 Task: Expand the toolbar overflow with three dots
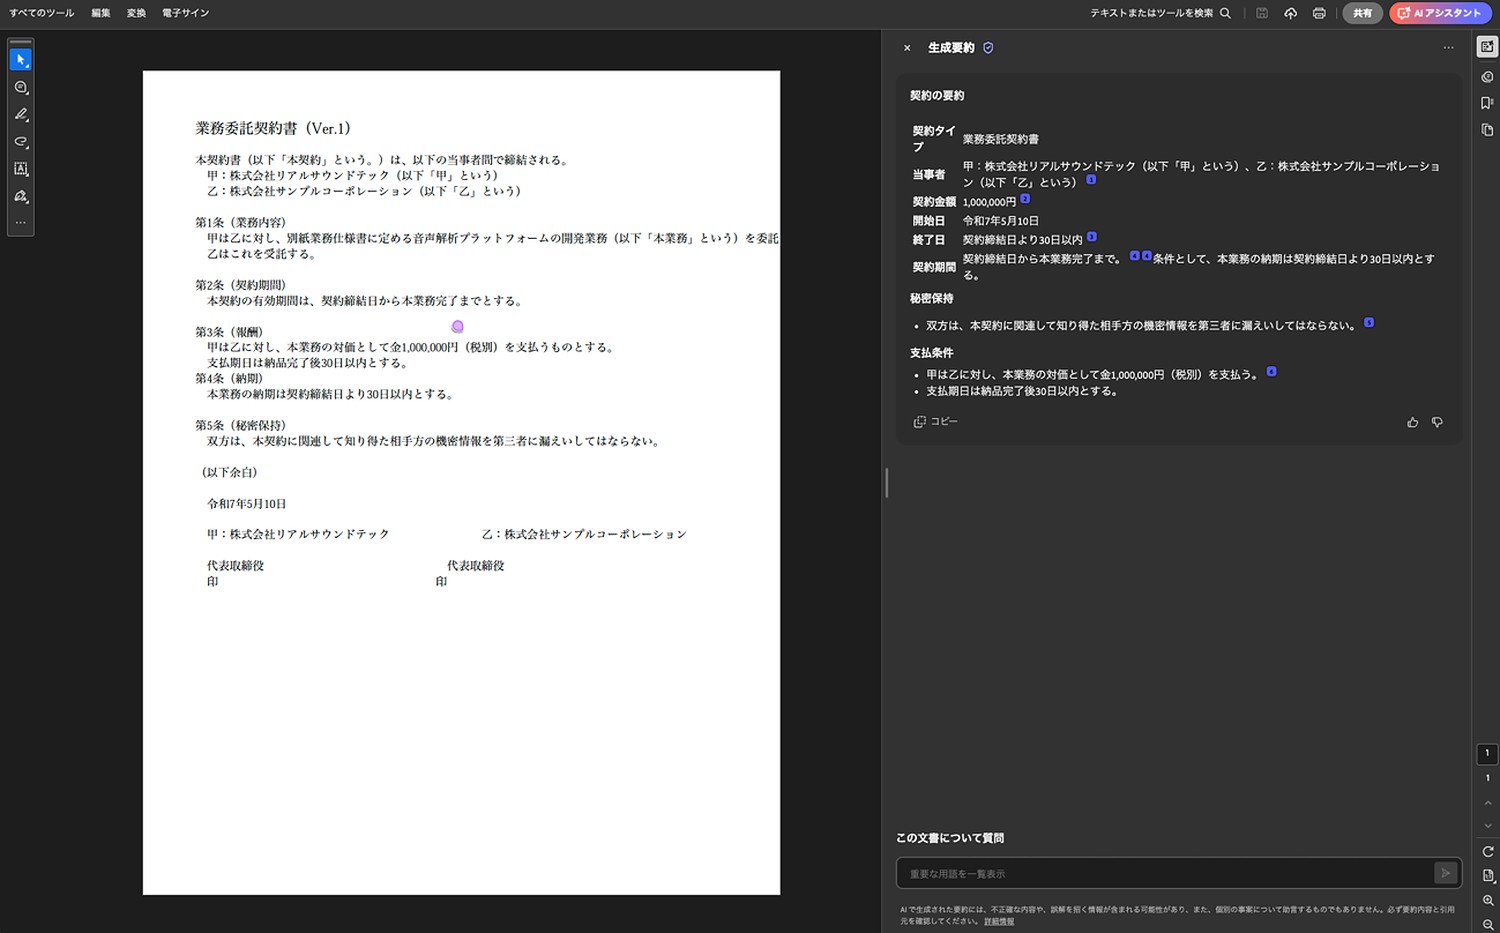(20, 222)
